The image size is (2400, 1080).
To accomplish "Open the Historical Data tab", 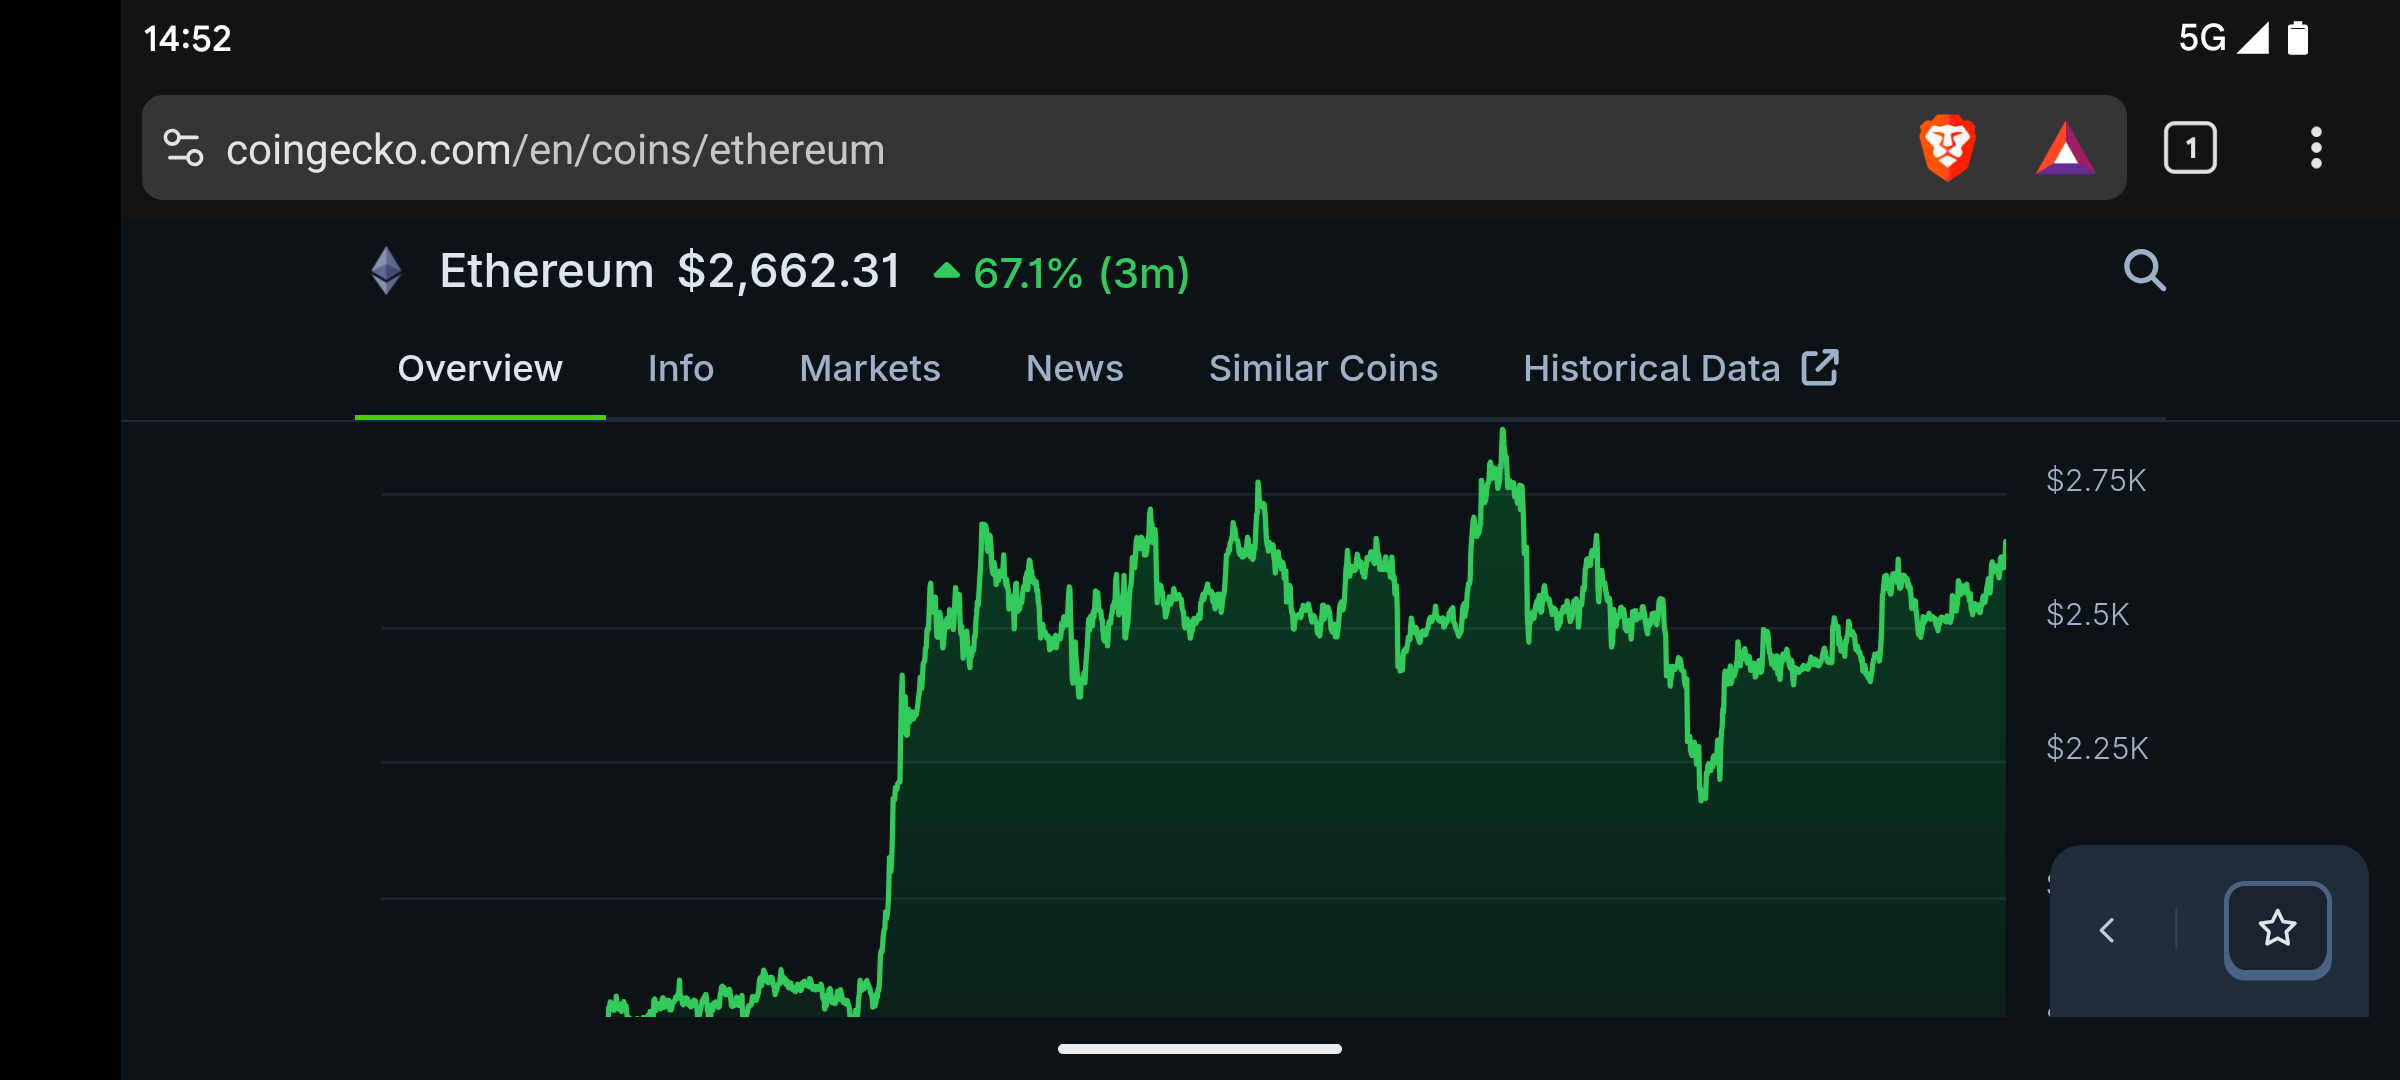I will pos(1652,368).
